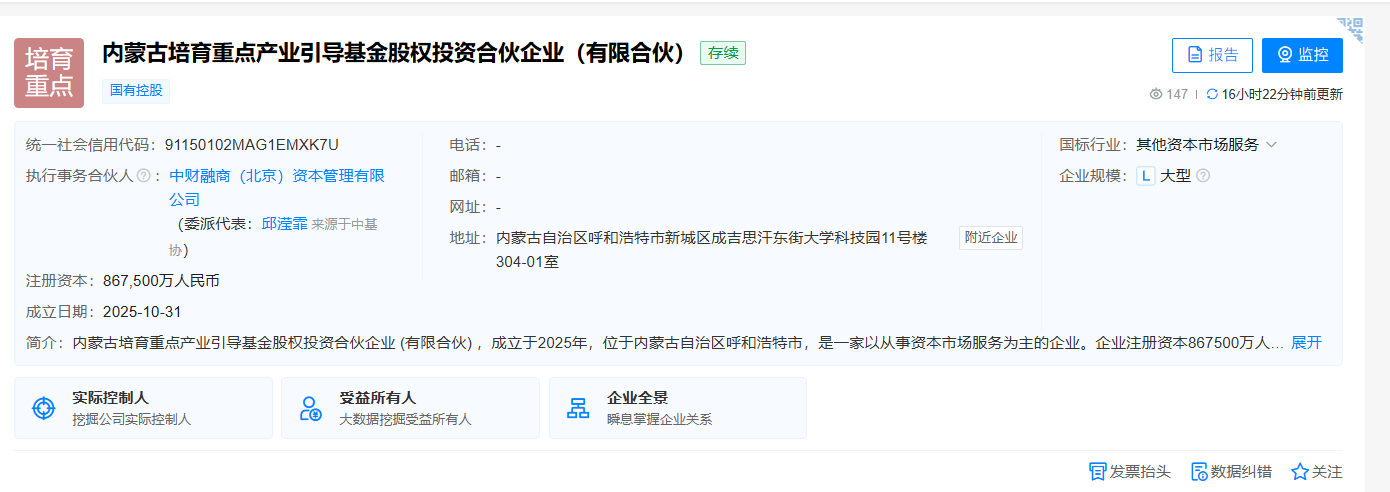Image resolution: width=1390 pixels, height=492 pixels.
Task: Click the 附近企业 nearby companies button
Action: click(x=990, y=238)
